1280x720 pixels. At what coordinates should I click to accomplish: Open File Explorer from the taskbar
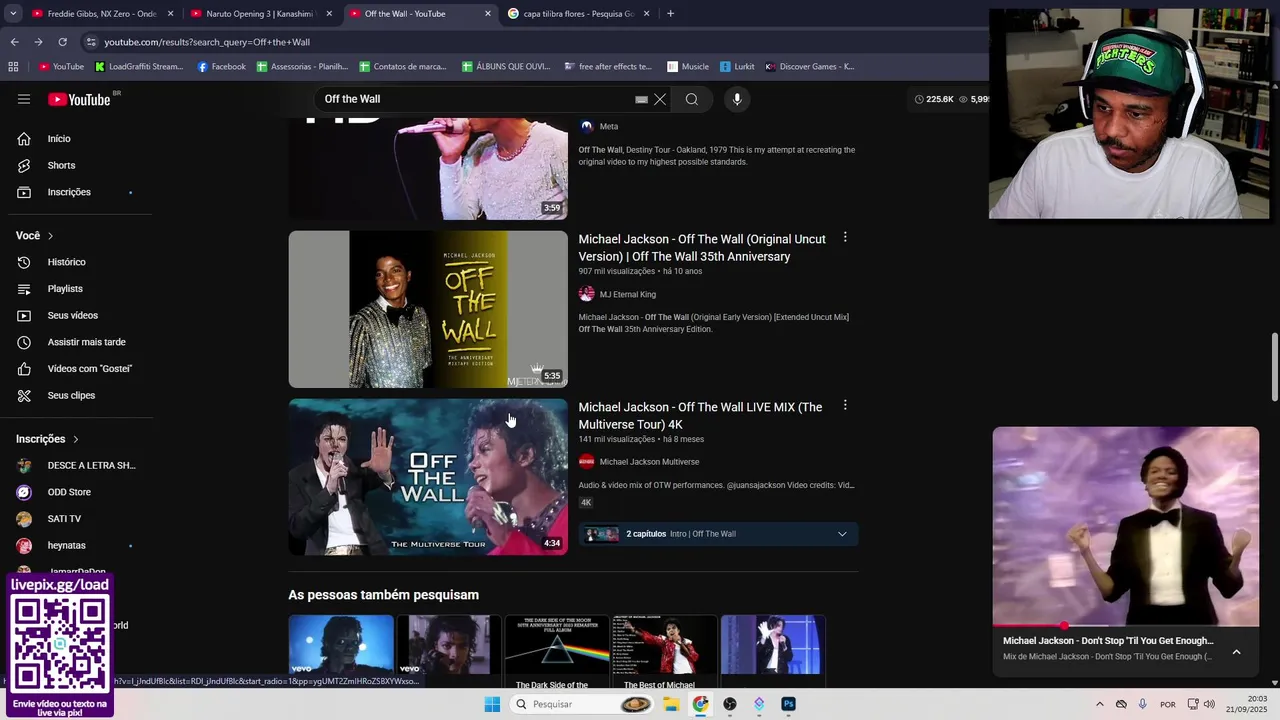point(671,704)
